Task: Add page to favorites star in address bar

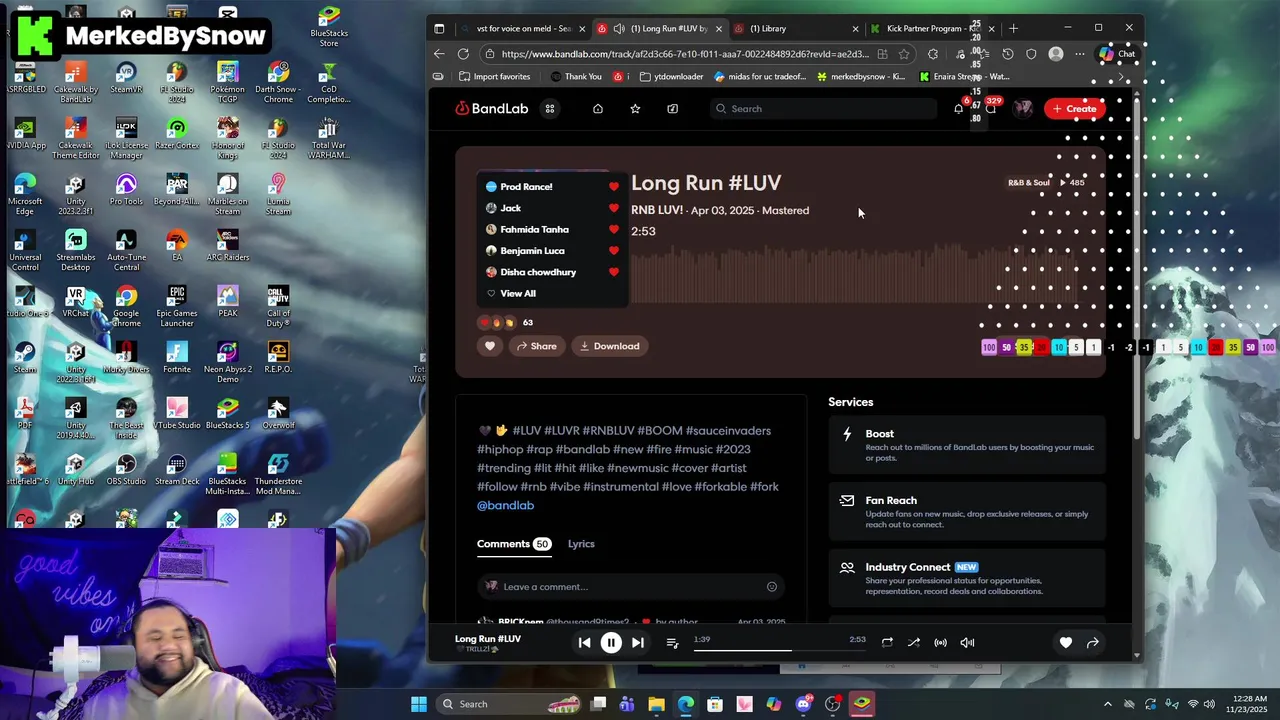Action: click(x=904, y=54)
